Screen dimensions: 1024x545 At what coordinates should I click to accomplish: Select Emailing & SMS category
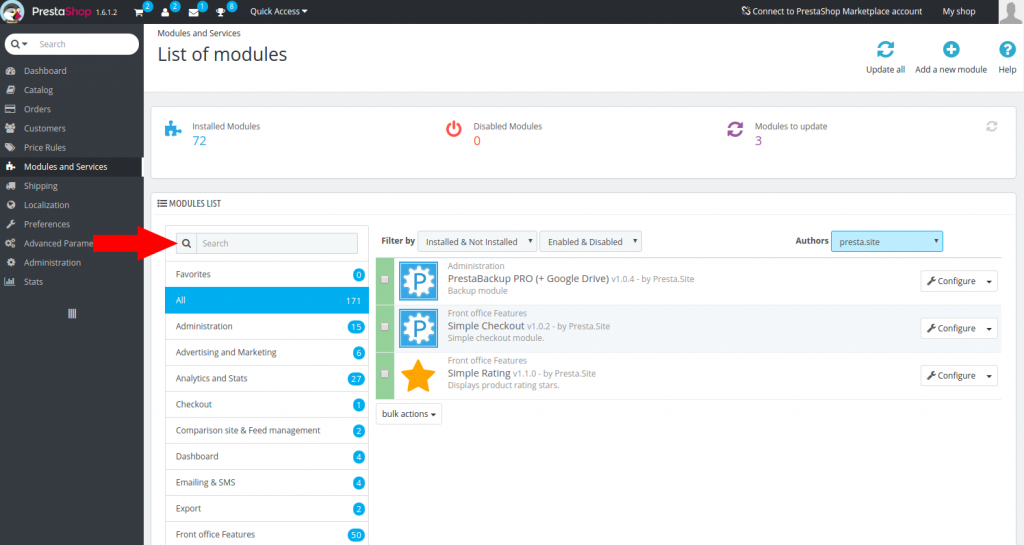267,482
